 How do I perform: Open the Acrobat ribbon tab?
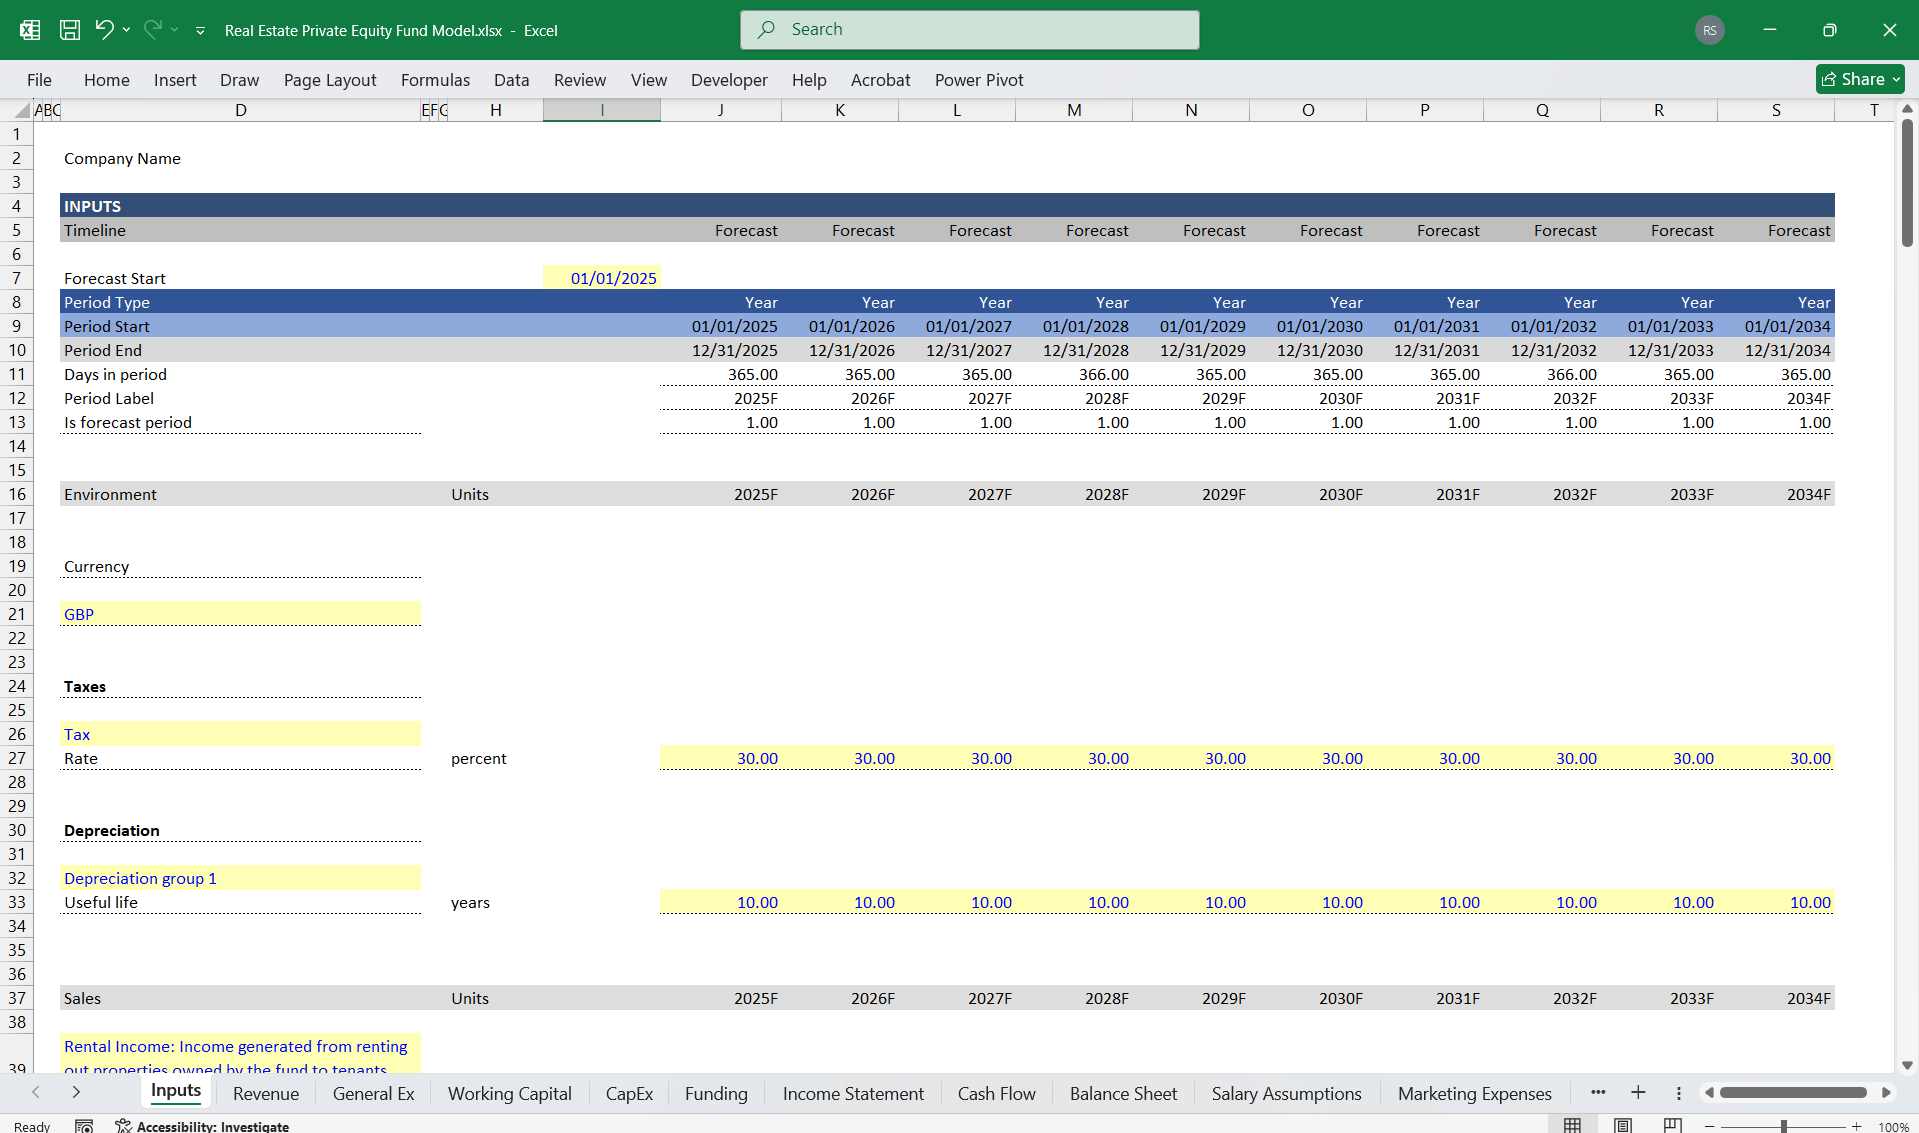[x=880, y=80]
